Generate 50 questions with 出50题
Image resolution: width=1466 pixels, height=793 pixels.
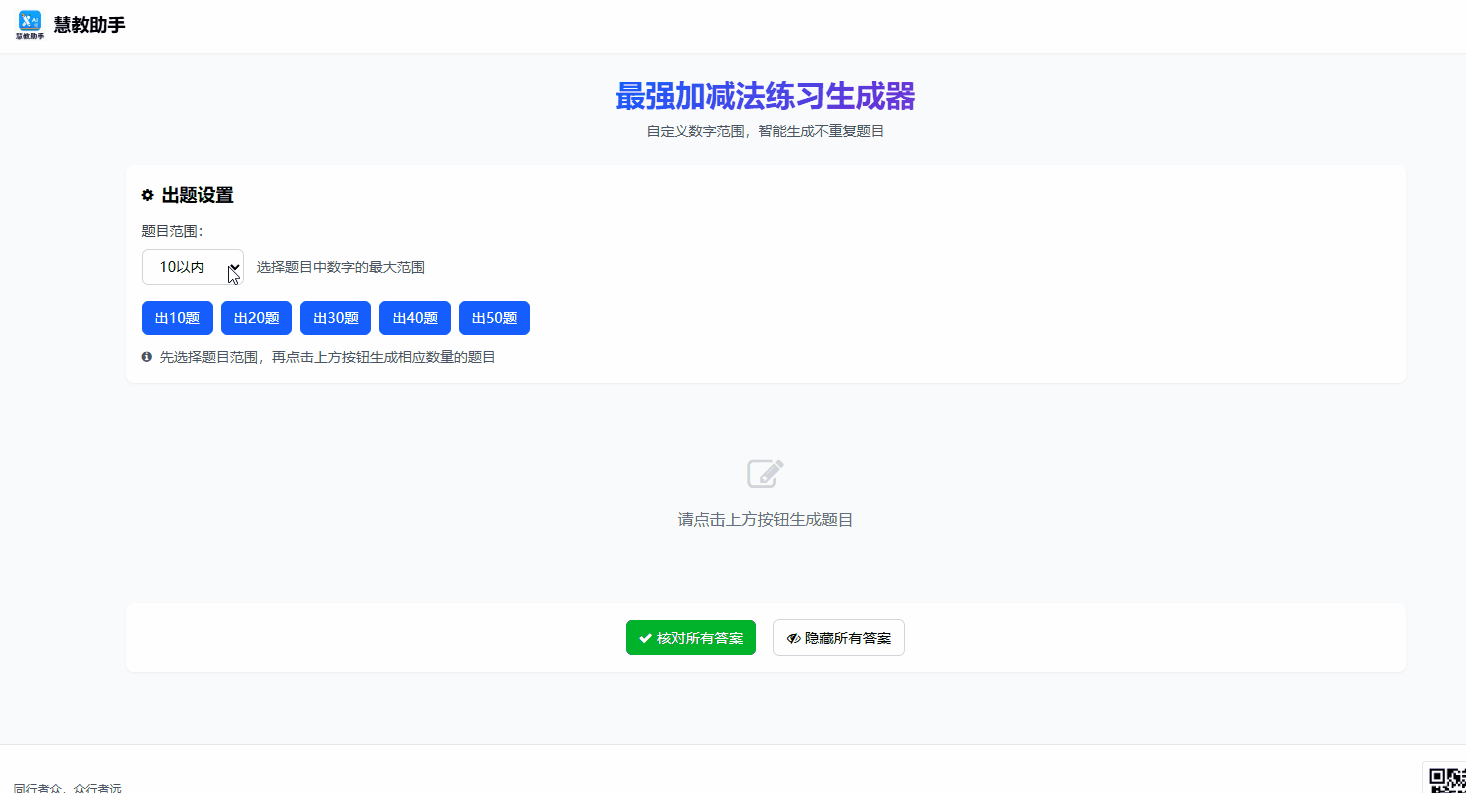pyautogui.click(x=494, y=318)
